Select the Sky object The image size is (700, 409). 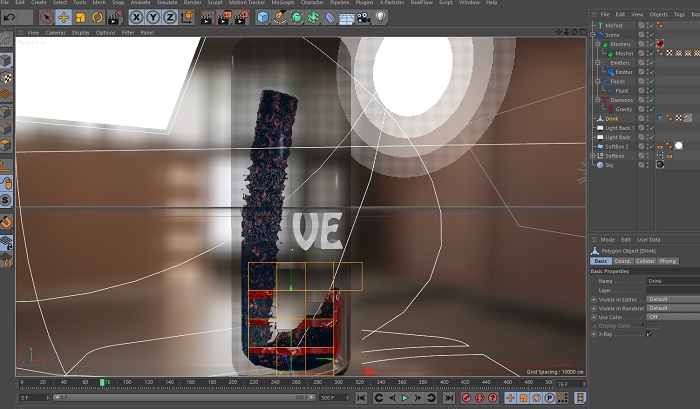[x=609, y=165]
